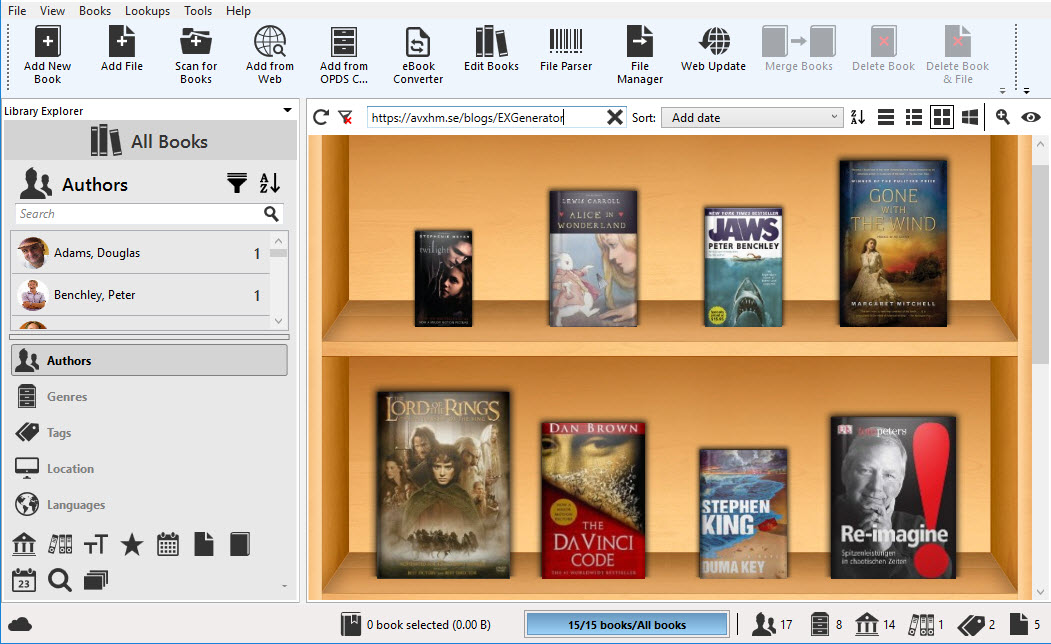Click the 15/15 books progress bar
This screenshot has height=644, width=1051.
pyautogui.click(x=627, y=625)
